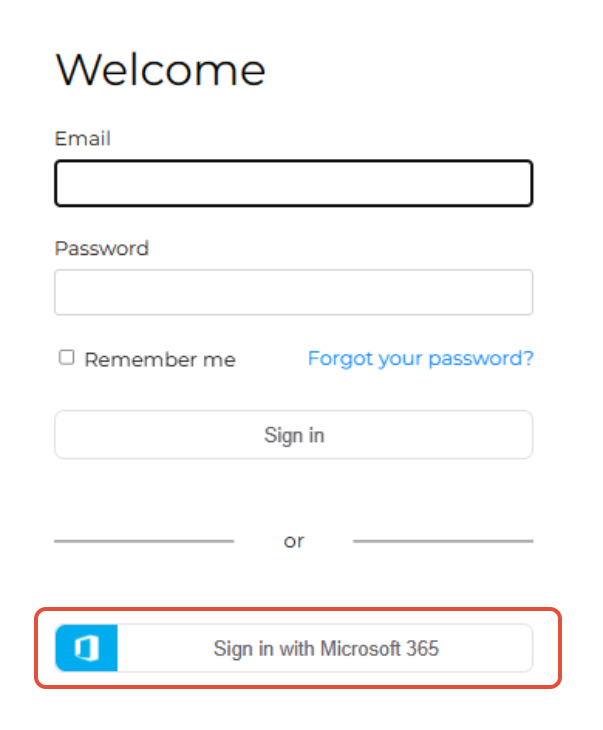Place cursor in the black-outlined Email box
This screenshot has width=603, height=730.
tap(294, 183)
